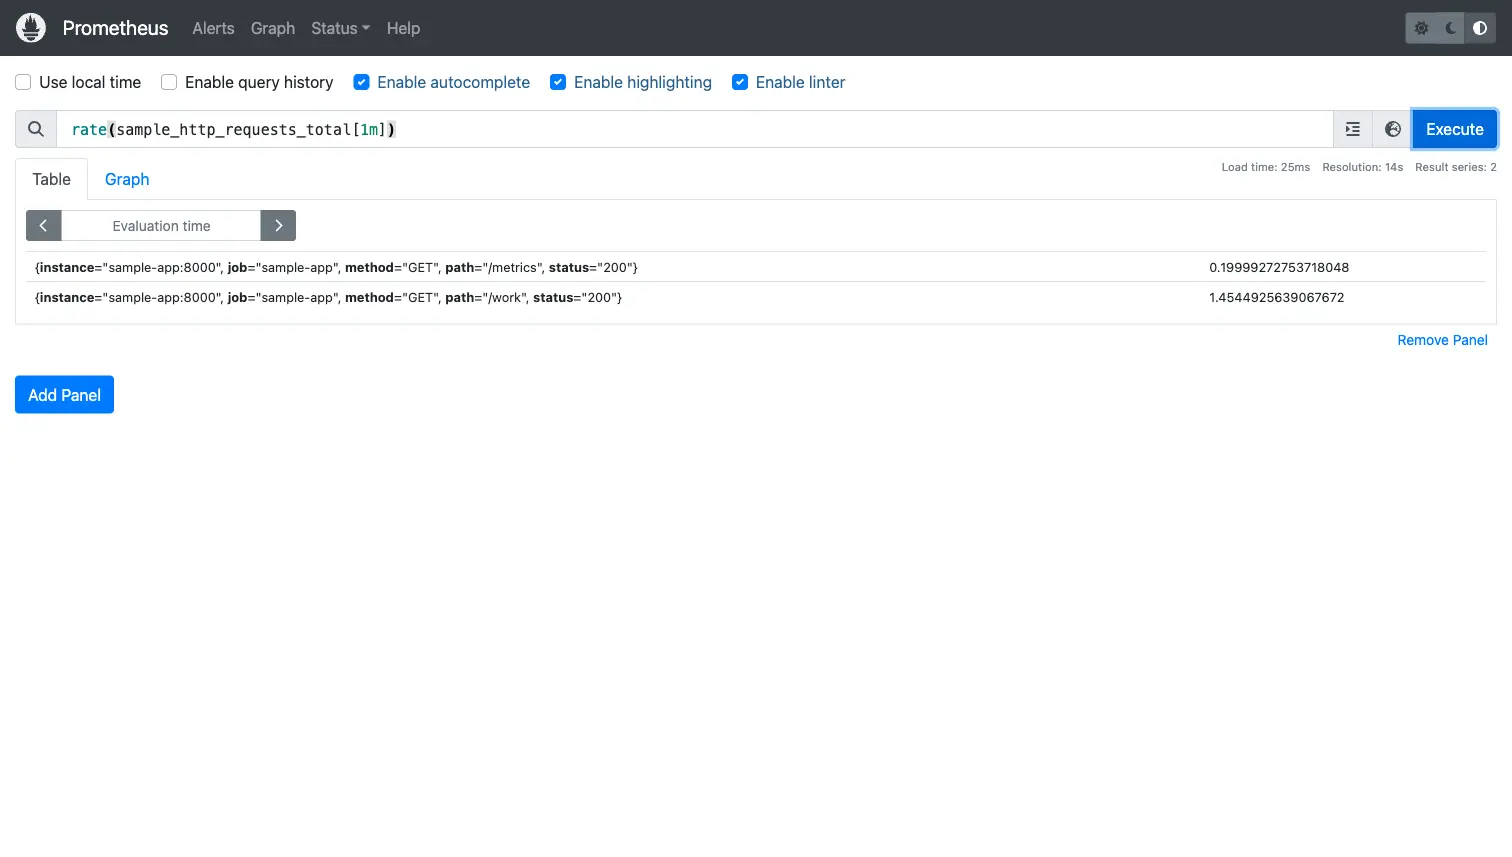Viewport: 1512px width, 857px height.
Task: Switch to the Graph panel tab
Action: (x=127, y=179)
